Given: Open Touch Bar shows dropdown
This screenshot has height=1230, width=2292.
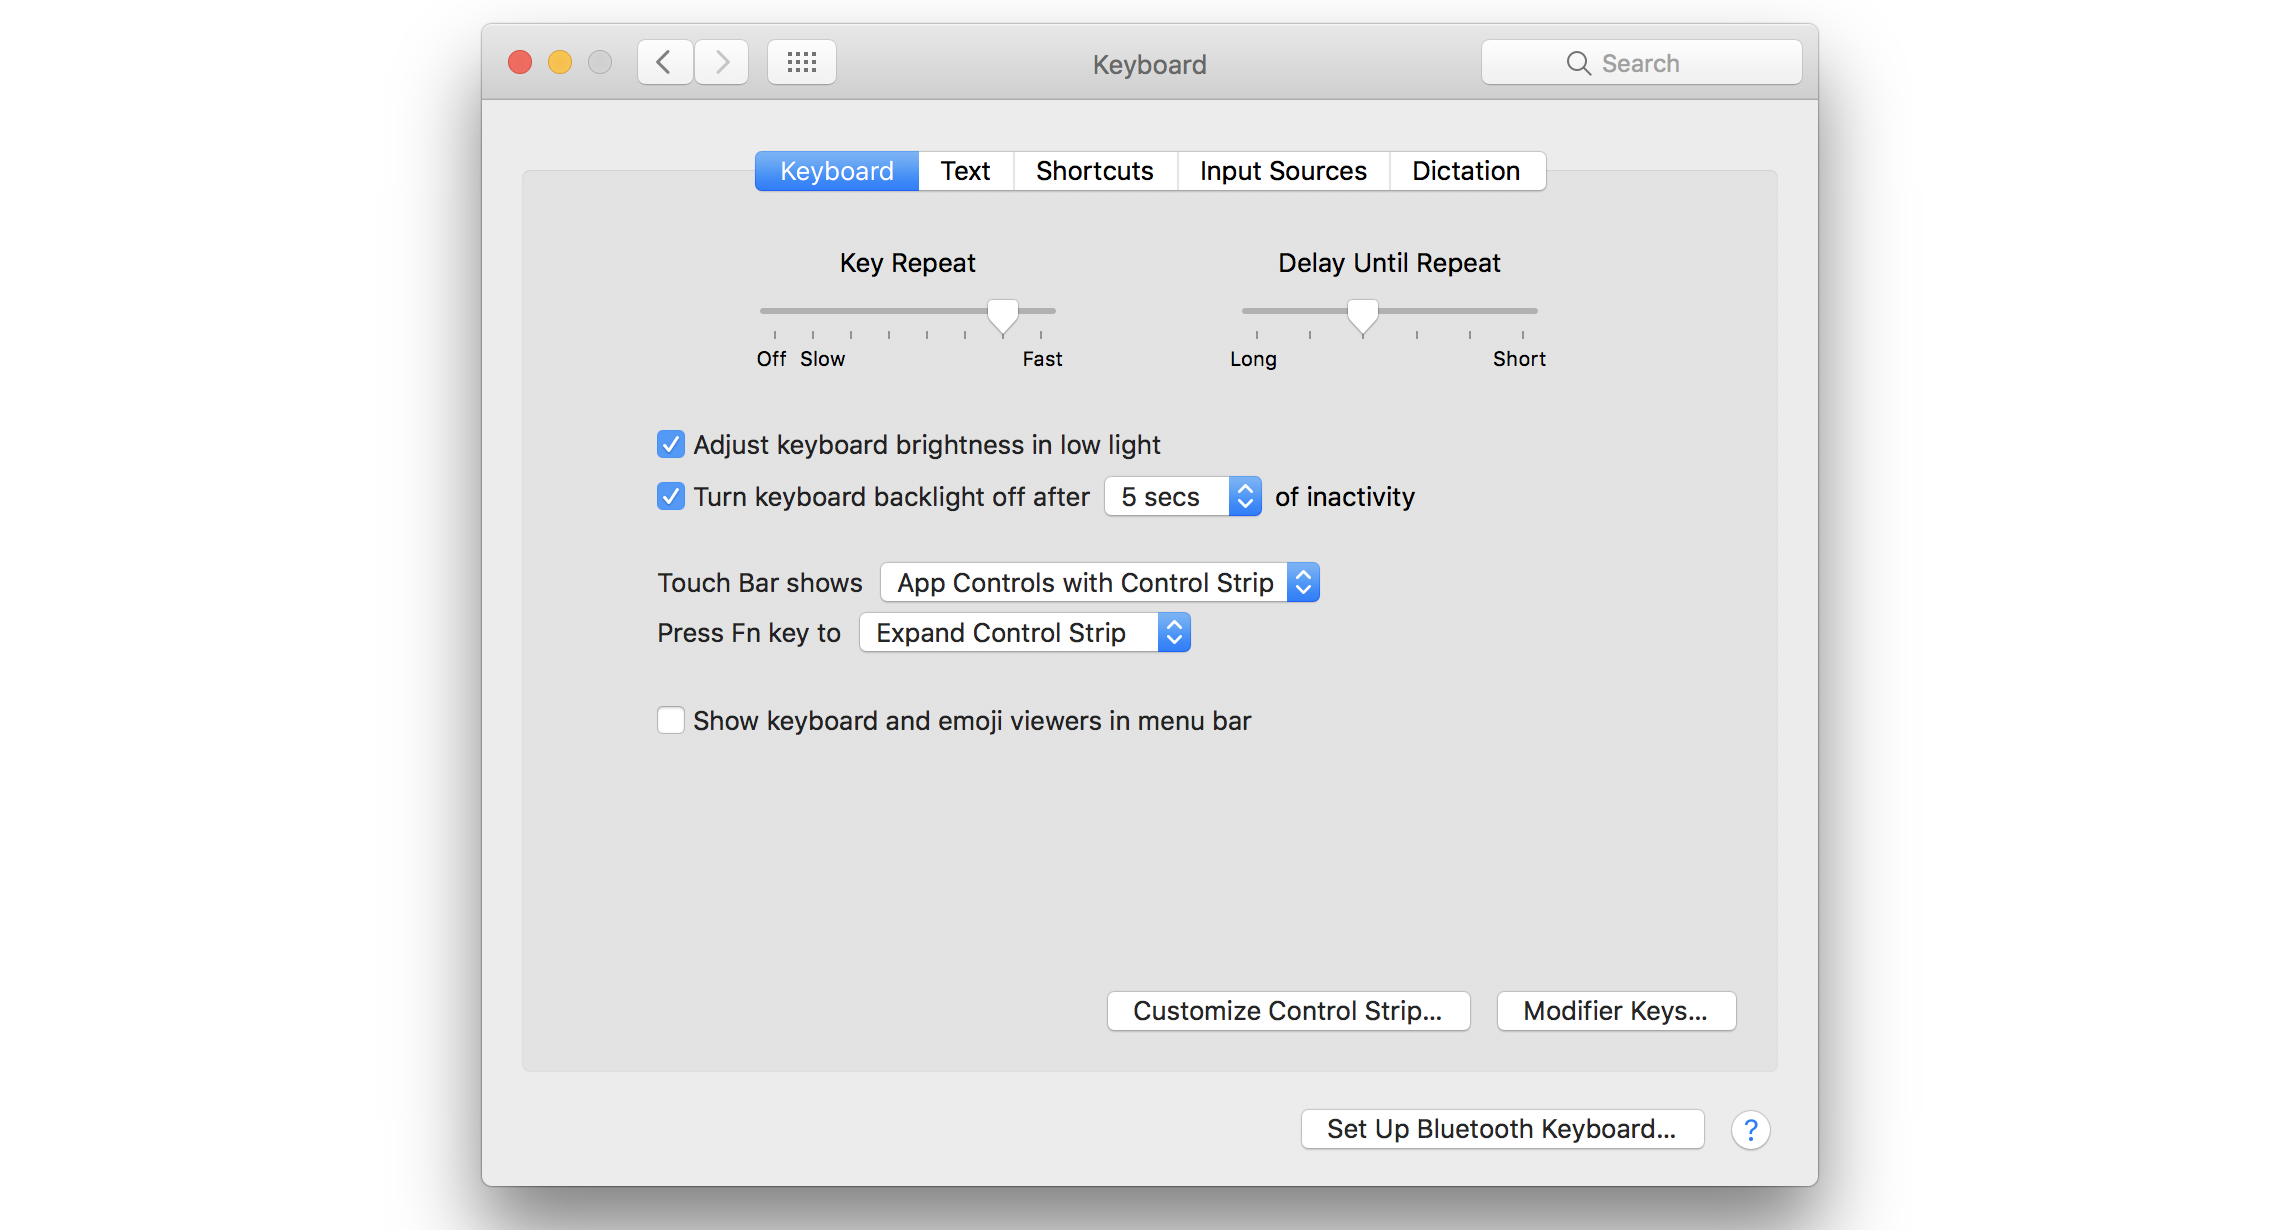Looking at the screenshot, I should tap(1100, 583).
